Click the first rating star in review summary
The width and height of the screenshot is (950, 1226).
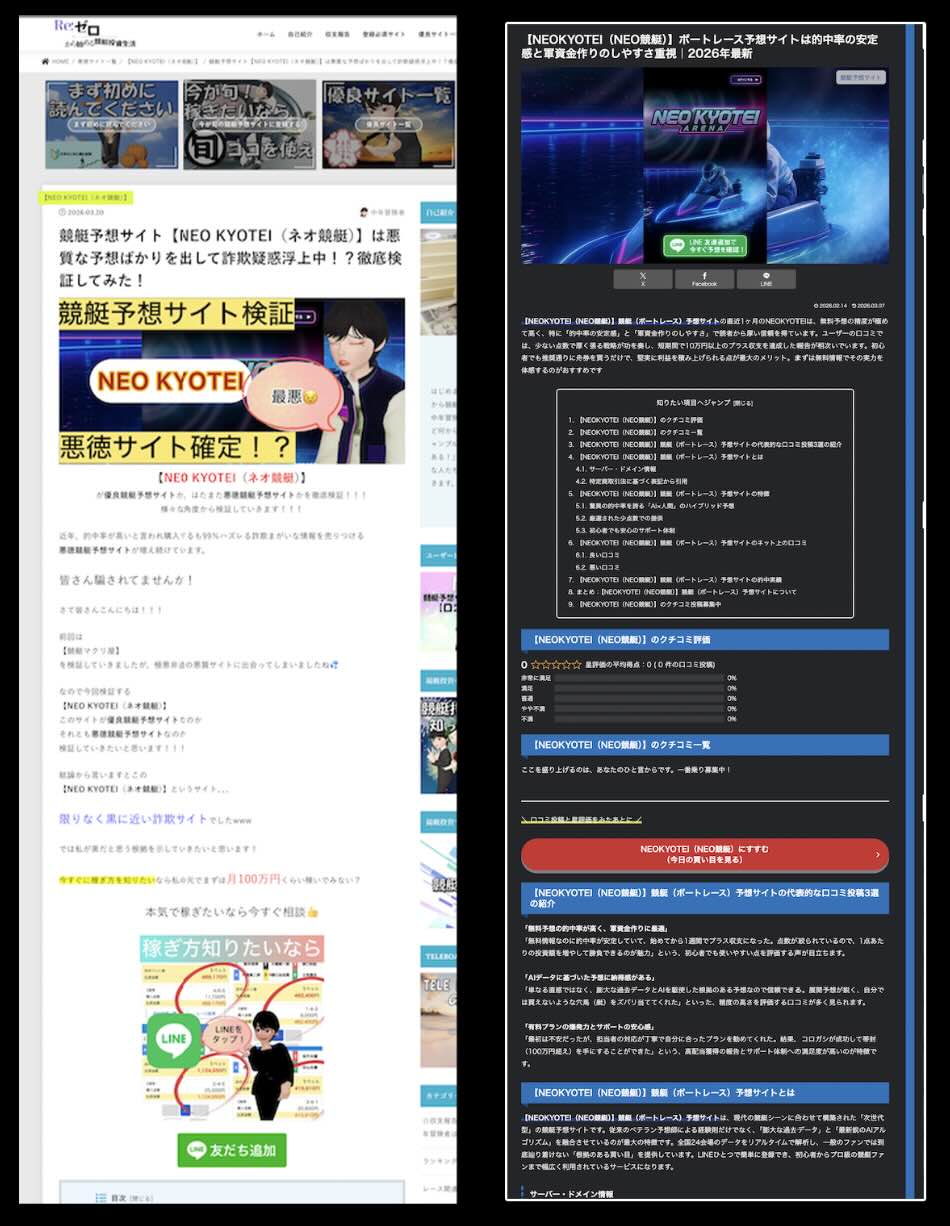point(536,664)
